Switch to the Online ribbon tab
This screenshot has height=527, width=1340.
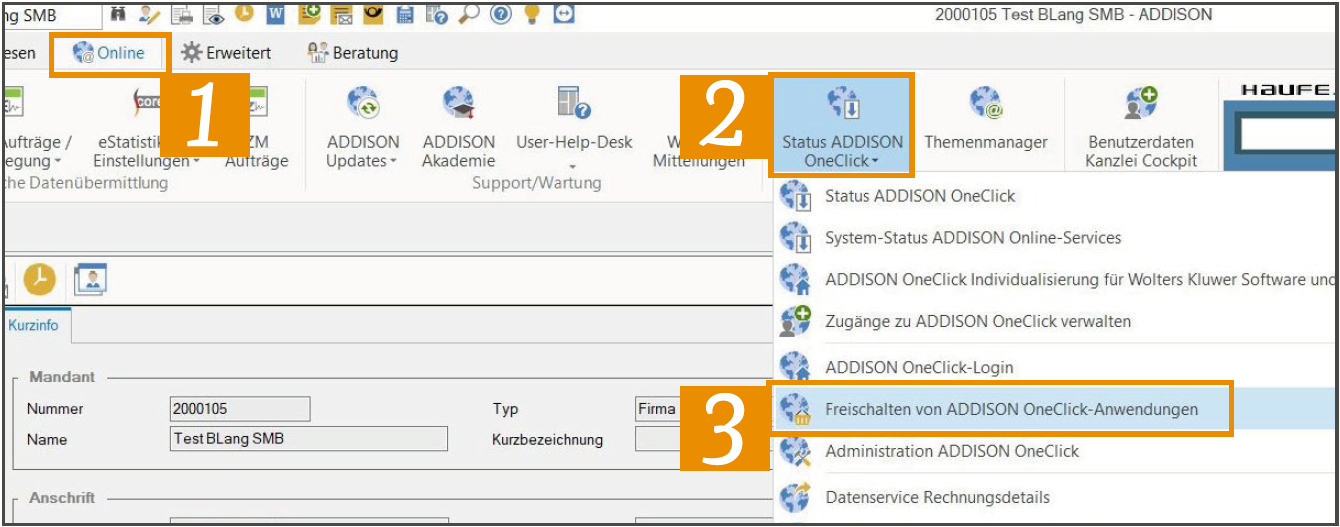pyautogui.click(x=110, y=53)
